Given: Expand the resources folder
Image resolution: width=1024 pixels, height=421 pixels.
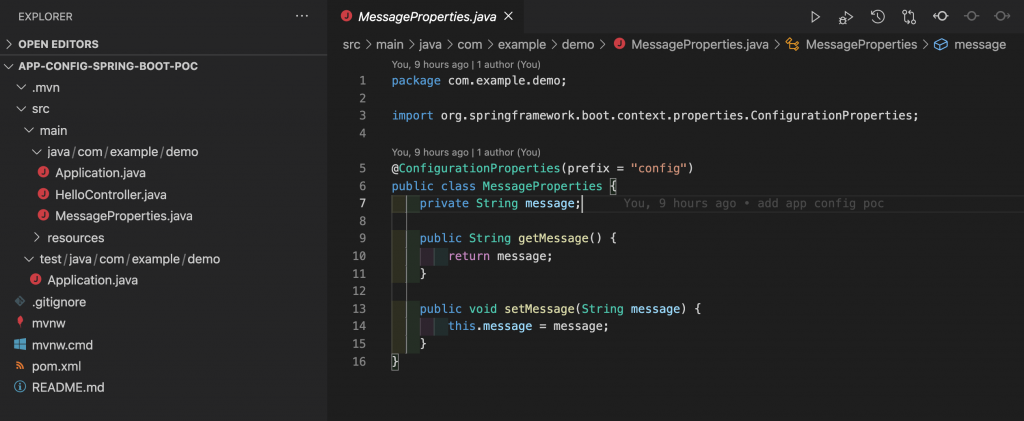Looking at the screenshot, I should (x=75, y=238).
